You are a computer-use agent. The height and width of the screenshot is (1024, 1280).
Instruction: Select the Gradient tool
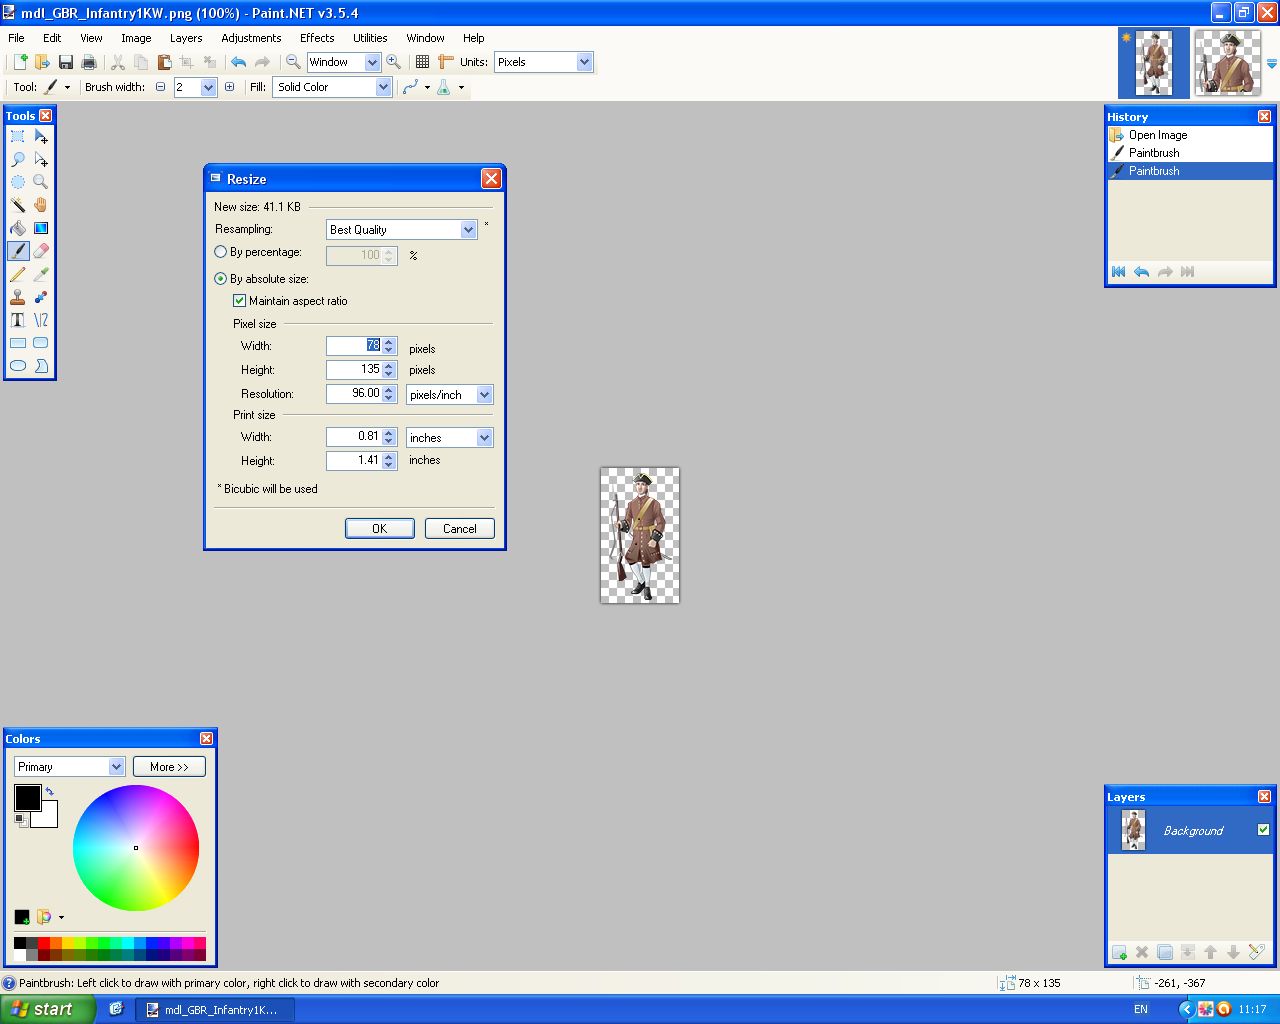click(x=41, y=228)
